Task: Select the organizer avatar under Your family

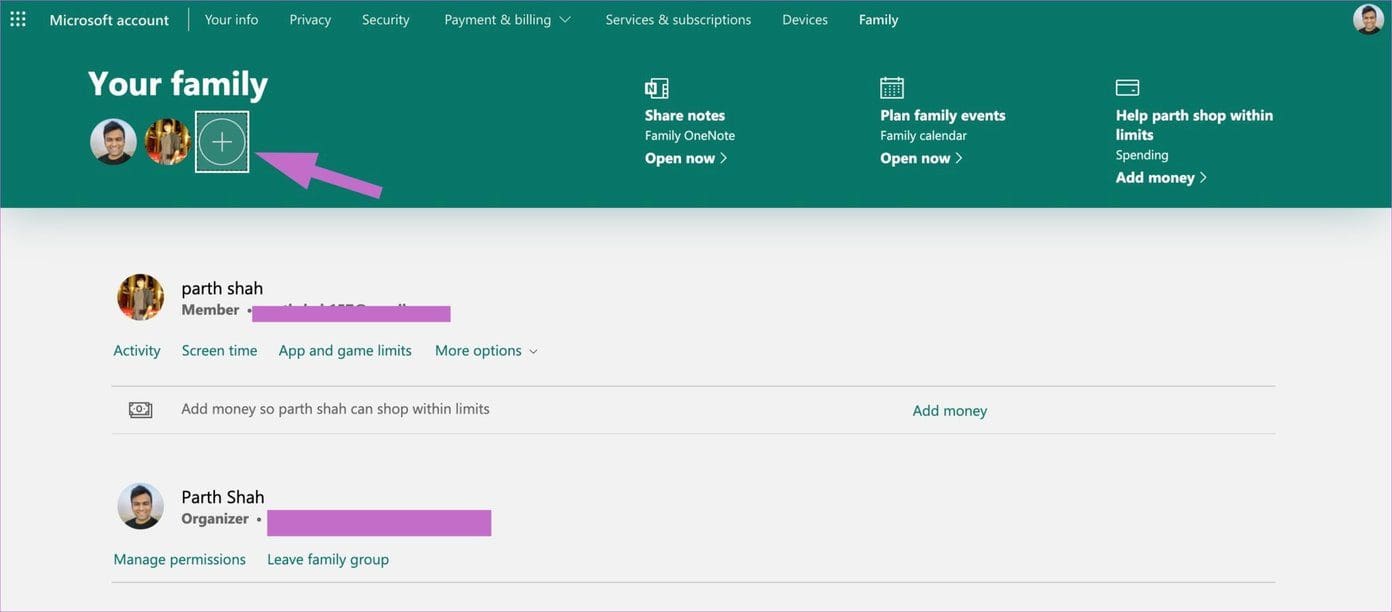Action: click(113, 142)
